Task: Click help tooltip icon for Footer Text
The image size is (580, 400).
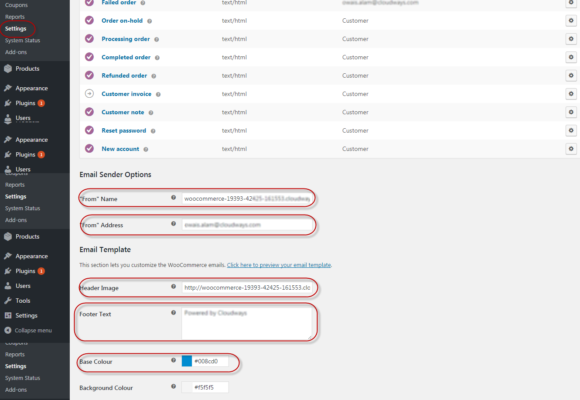Action: point(173,313)
